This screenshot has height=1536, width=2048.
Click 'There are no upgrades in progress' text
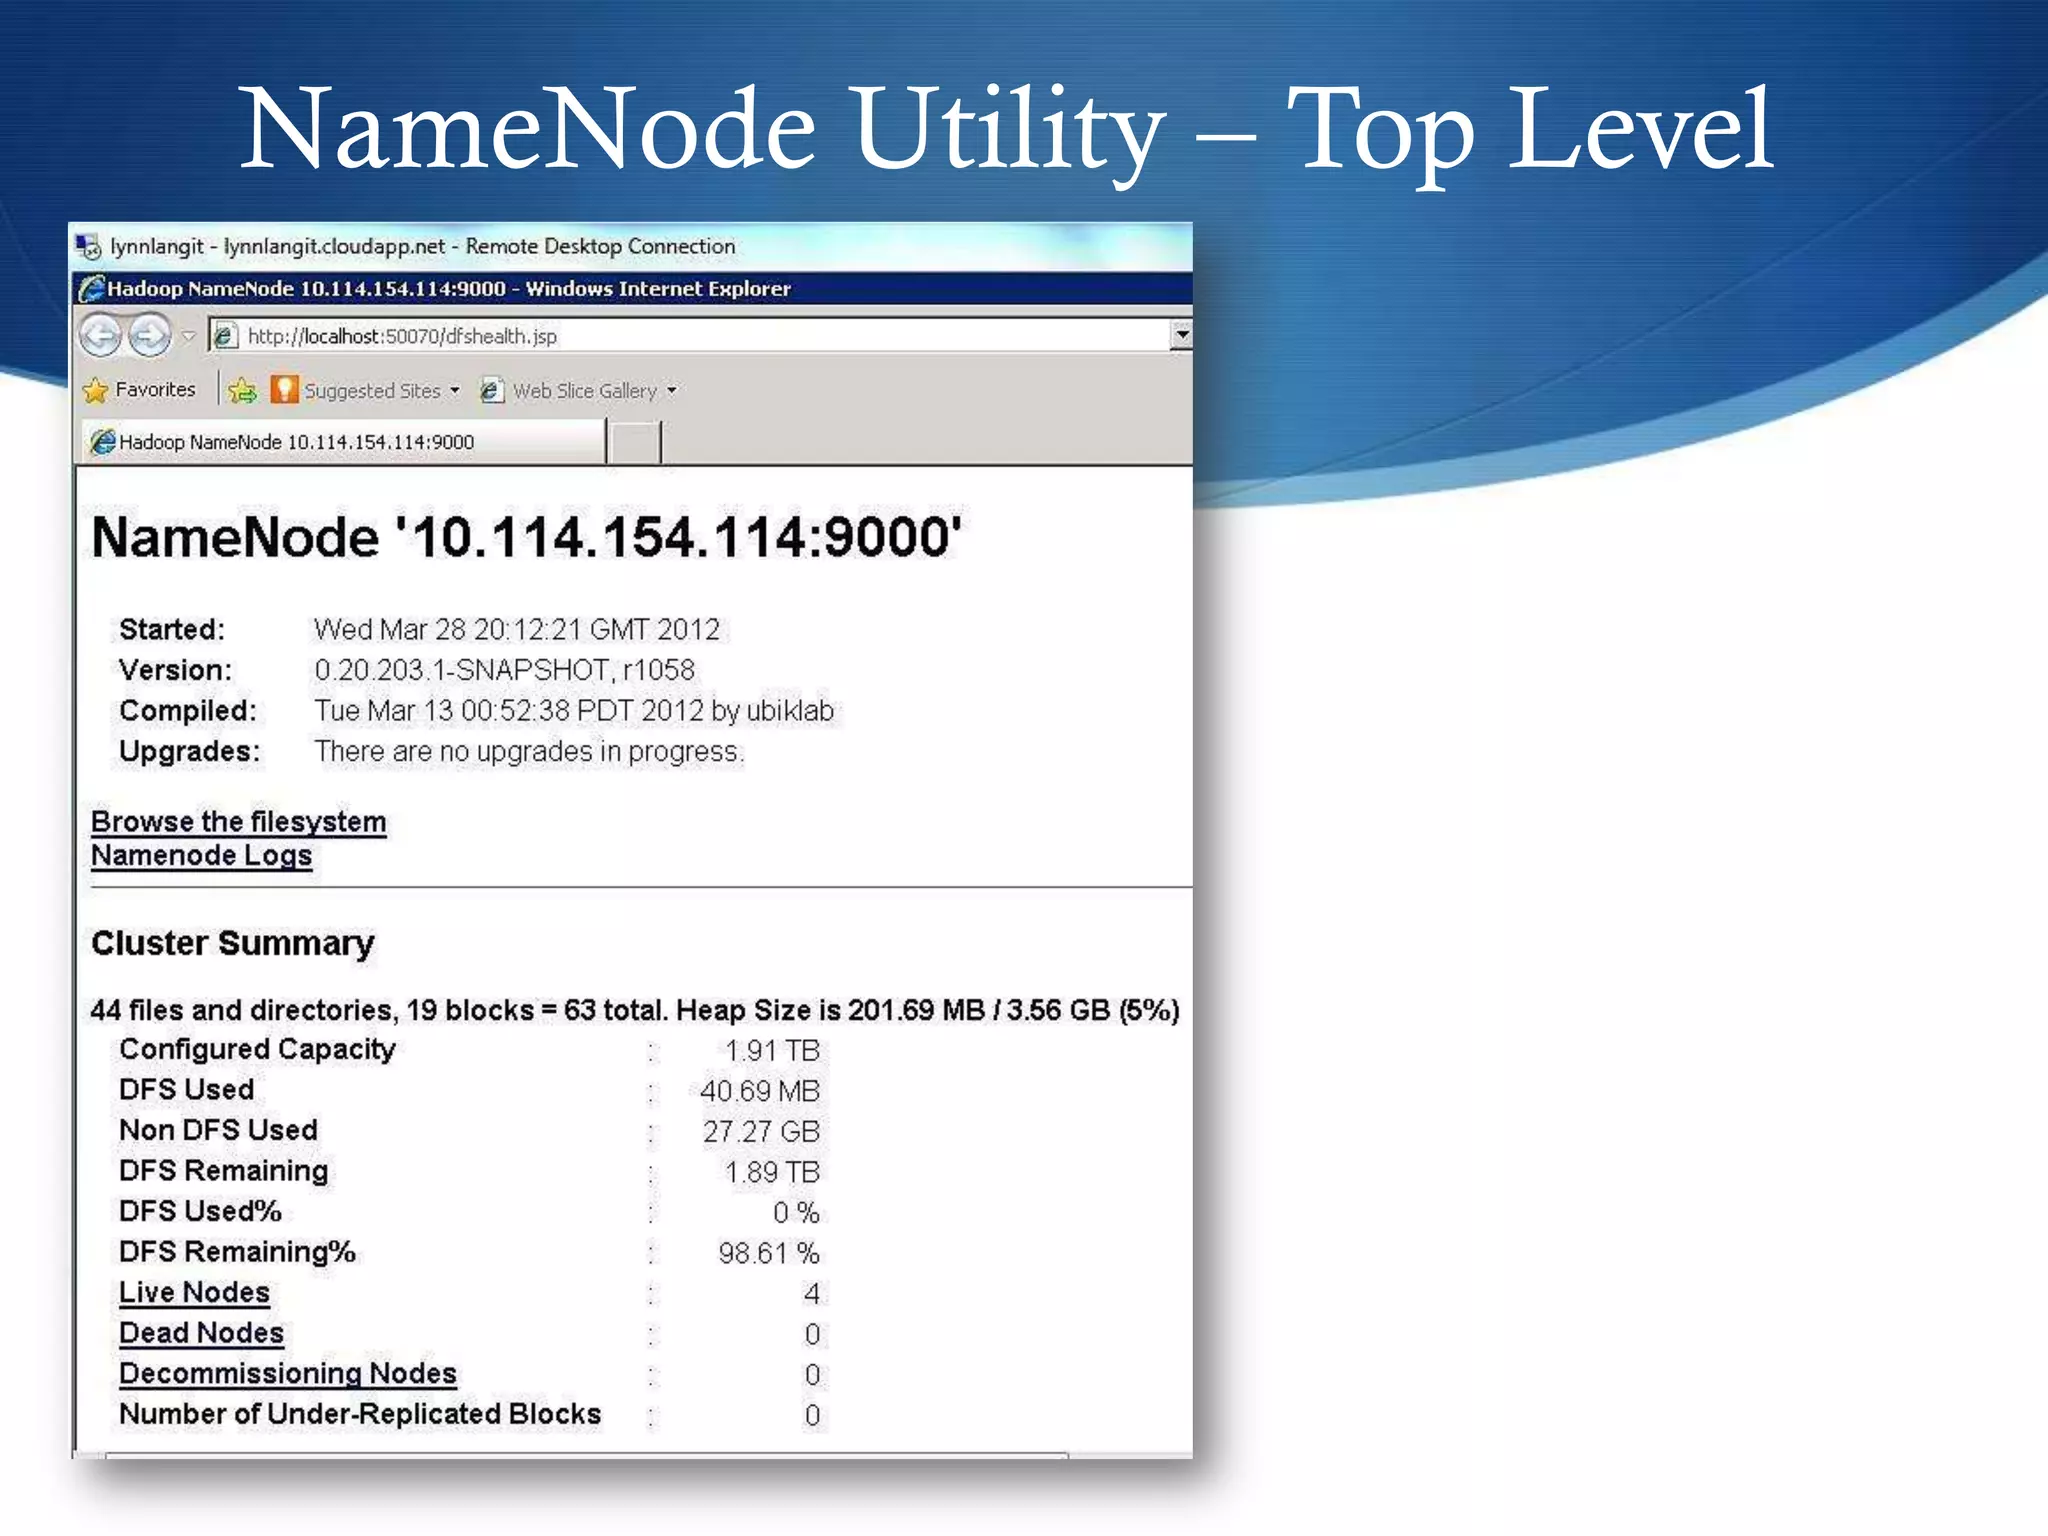(529, 752)
